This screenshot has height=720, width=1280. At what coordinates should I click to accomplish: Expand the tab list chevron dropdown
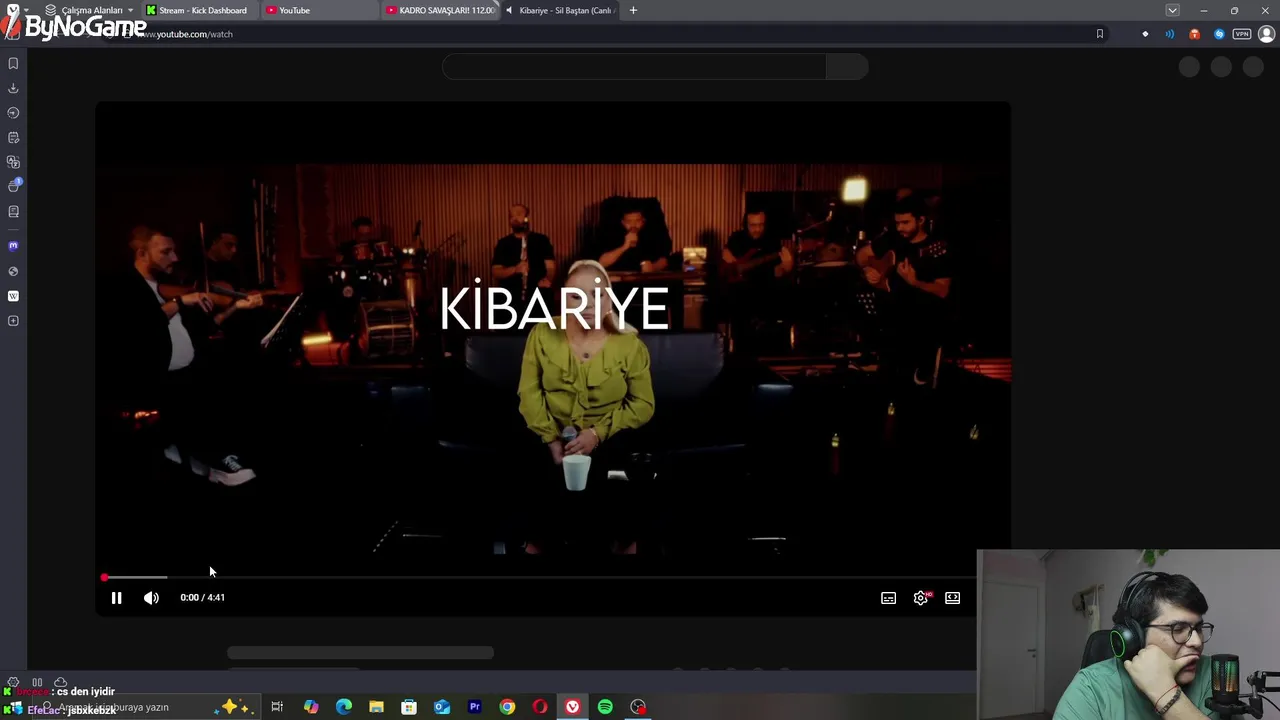1172,10
